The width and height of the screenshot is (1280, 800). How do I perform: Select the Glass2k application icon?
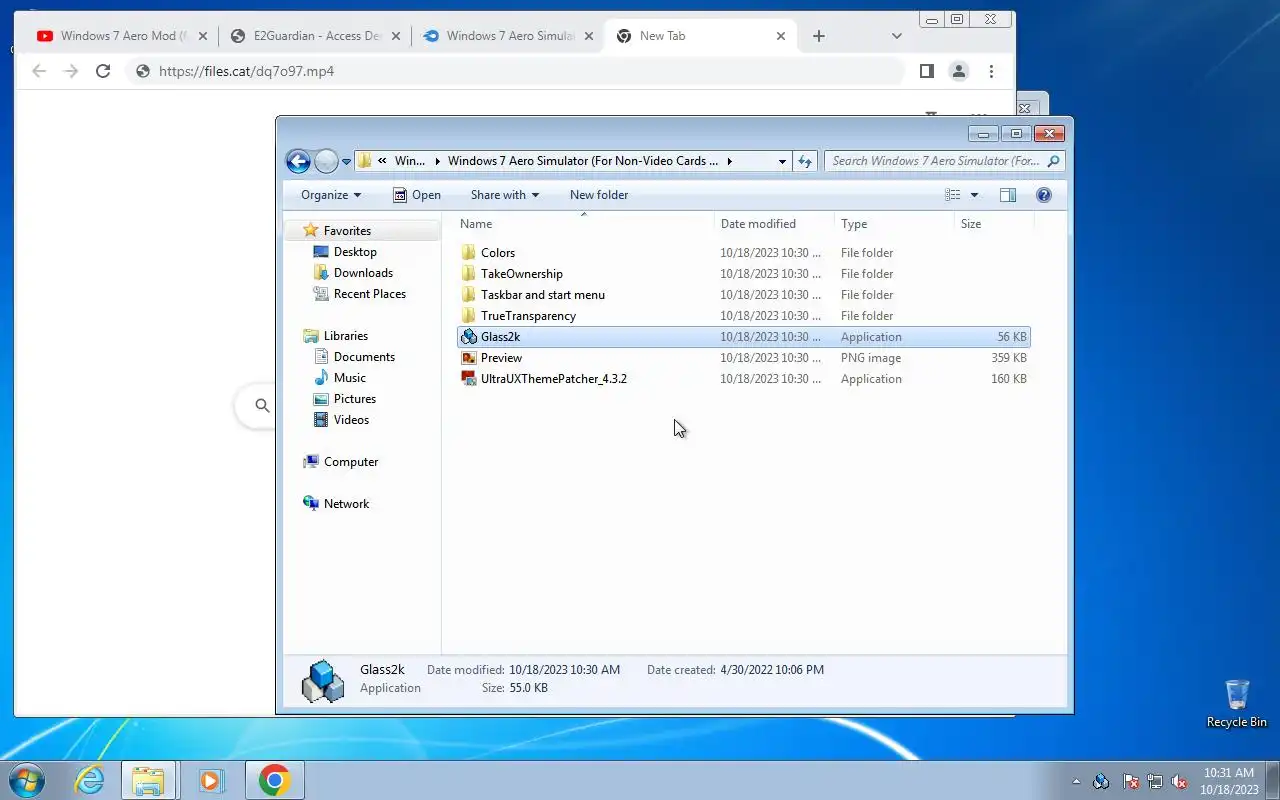pos(469,337)
